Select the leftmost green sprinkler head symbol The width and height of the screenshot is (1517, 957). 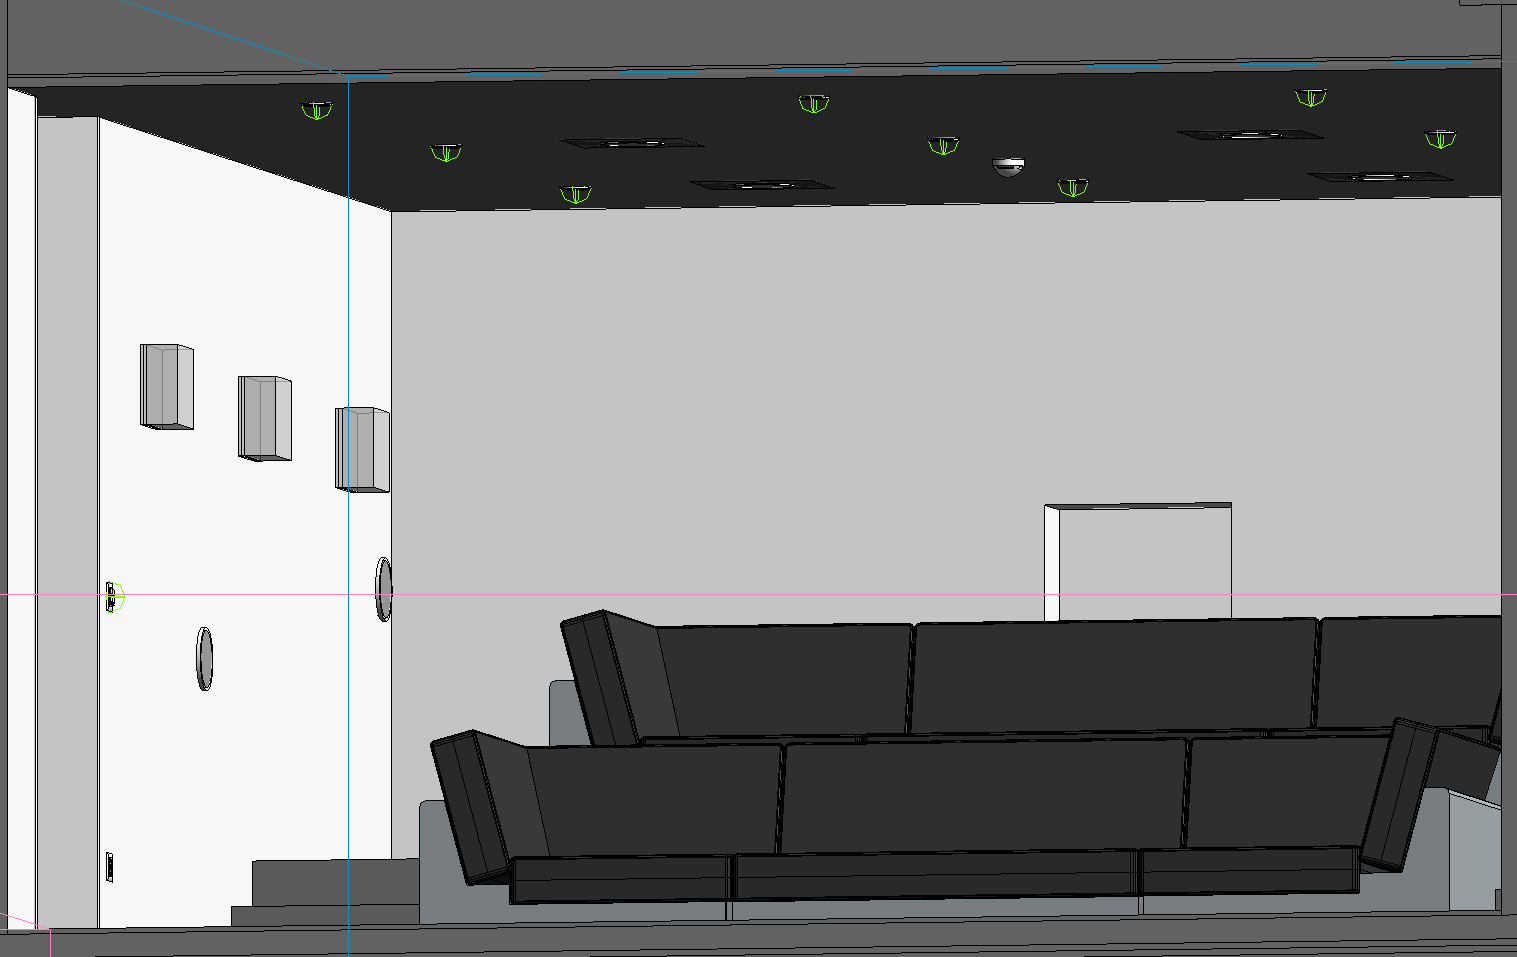(315, 112)
